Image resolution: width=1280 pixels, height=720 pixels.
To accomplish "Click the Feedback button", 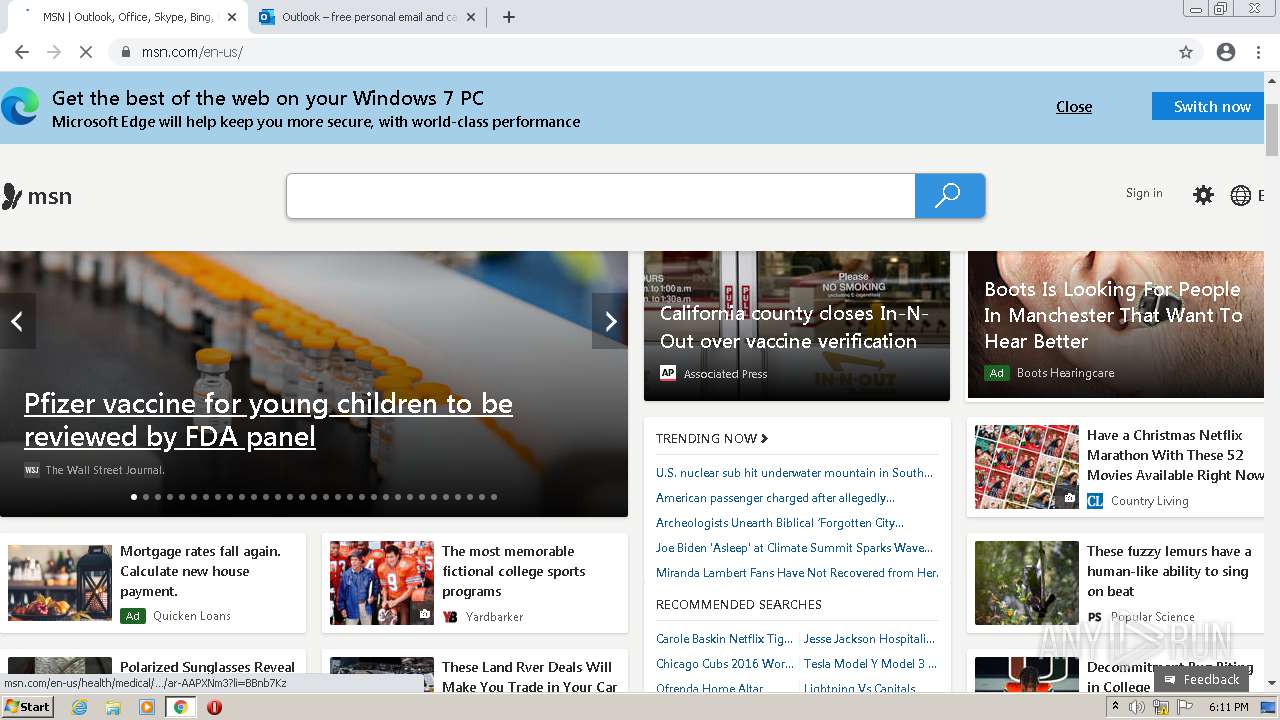I will pyautogui.click(x=1201, y=679).
